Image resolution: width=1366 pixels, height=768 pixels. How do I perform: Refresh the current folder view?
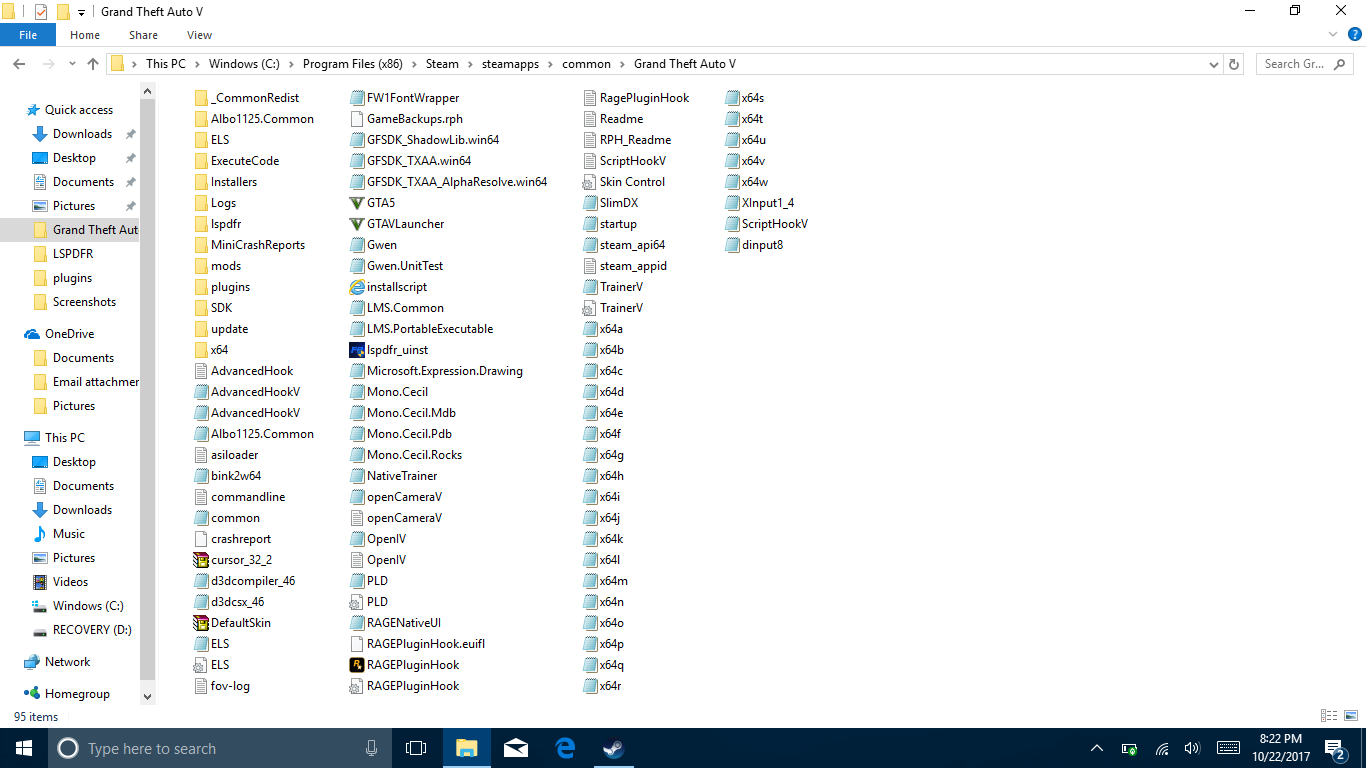point(1234,64)
